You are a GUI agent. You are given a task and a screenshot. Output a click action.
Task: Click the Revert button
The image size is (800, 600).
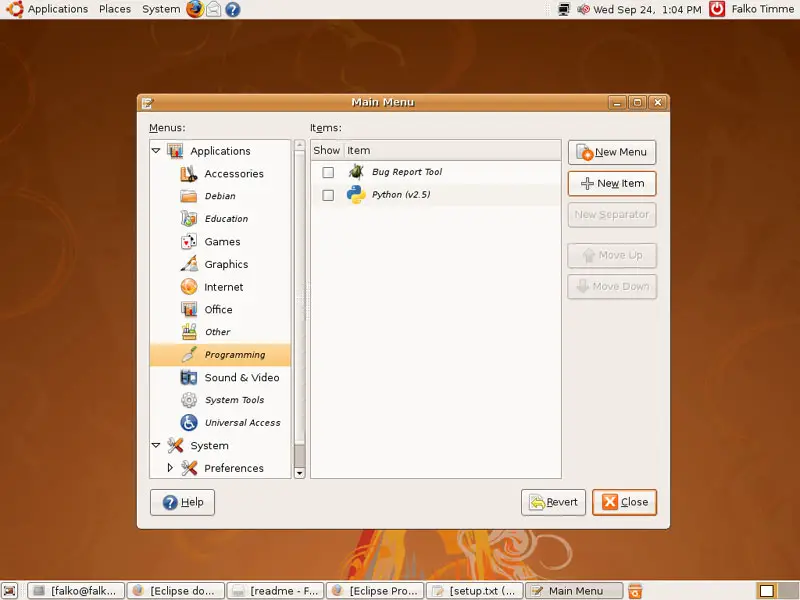coord(553,503)
